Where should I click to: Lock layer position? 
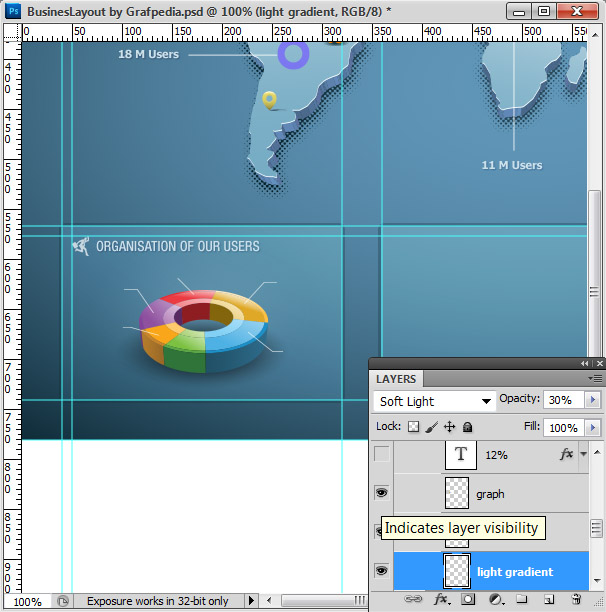[450, 427]
